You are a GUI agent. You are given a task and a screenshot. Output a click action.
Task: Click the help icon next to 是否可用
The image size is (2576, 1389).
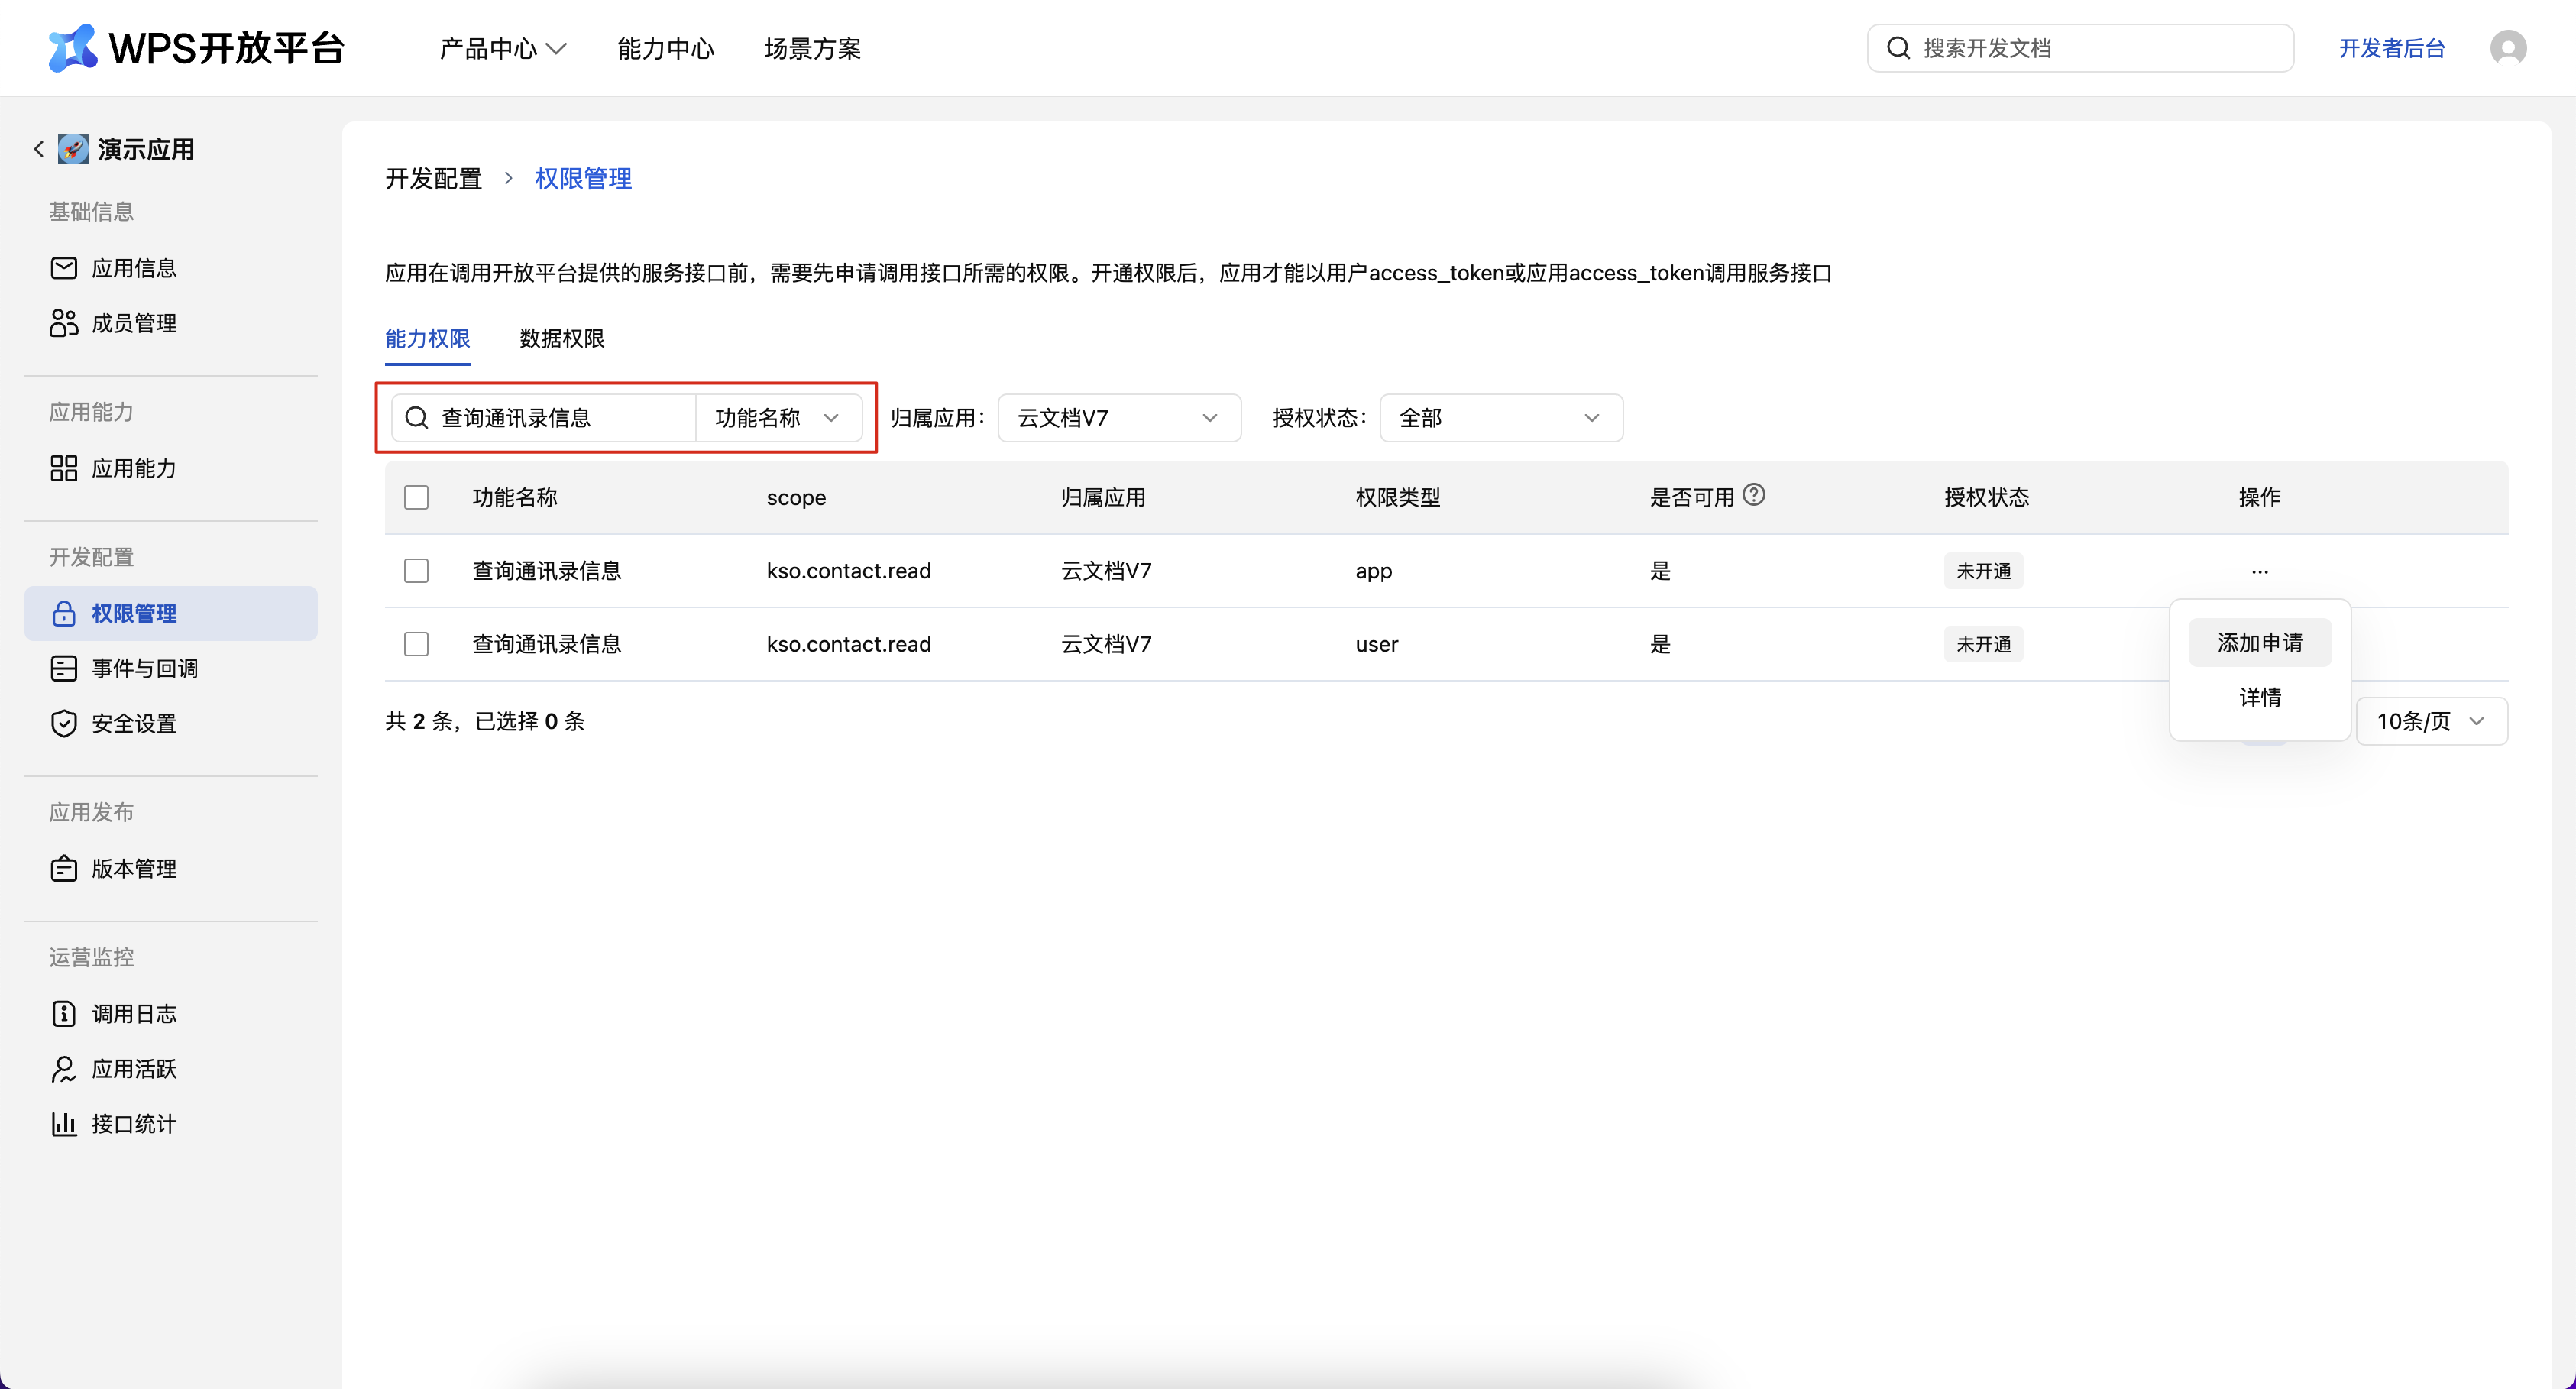[x=1753, y=495]
